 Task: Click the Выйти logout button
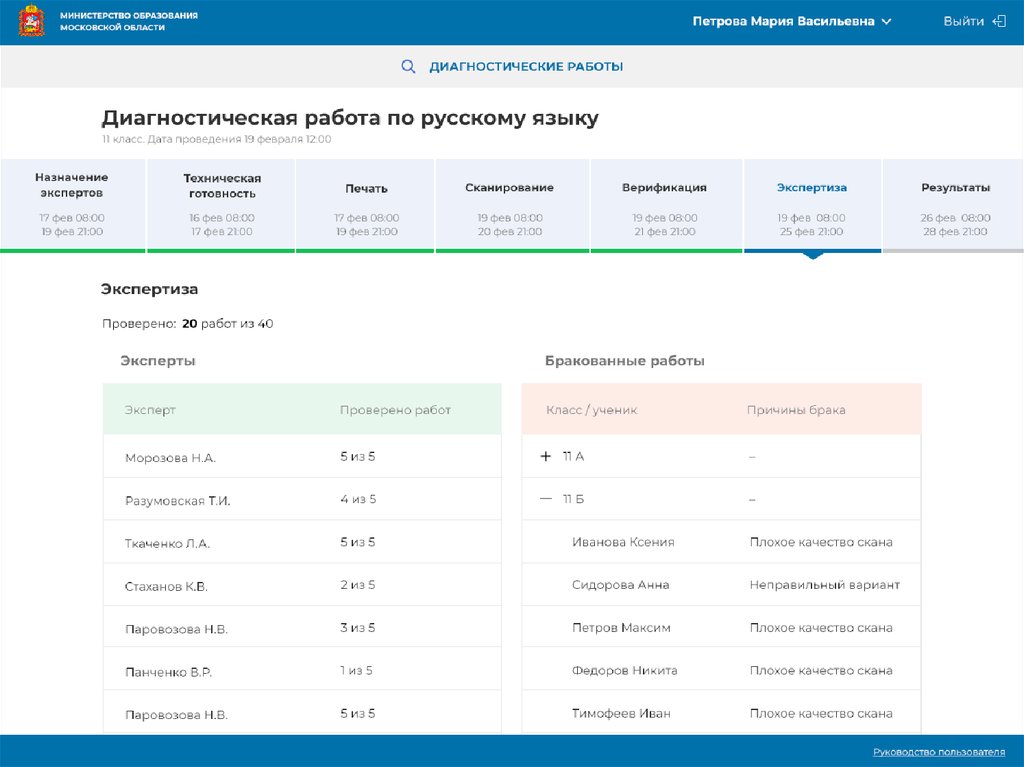tap(963, 21)
